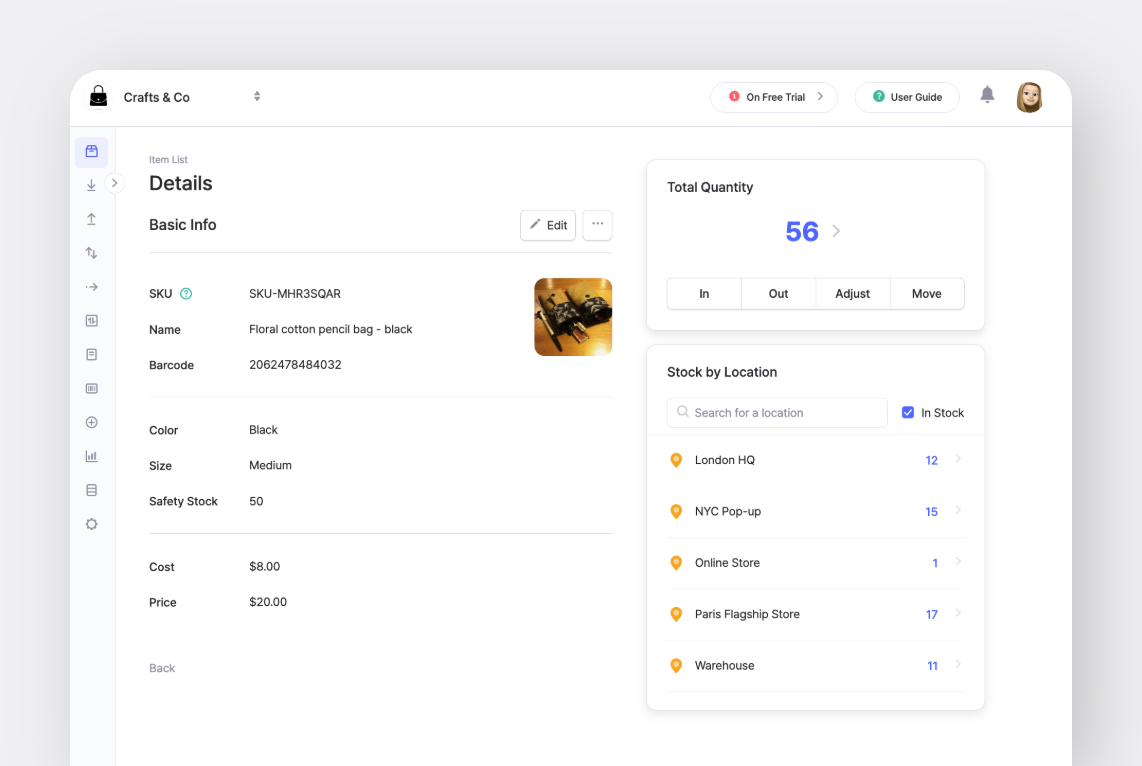Click the Warehouse location pin icon
This screenshot has height=766, width=1142.
pyautogui.click(x=676, y=666)
